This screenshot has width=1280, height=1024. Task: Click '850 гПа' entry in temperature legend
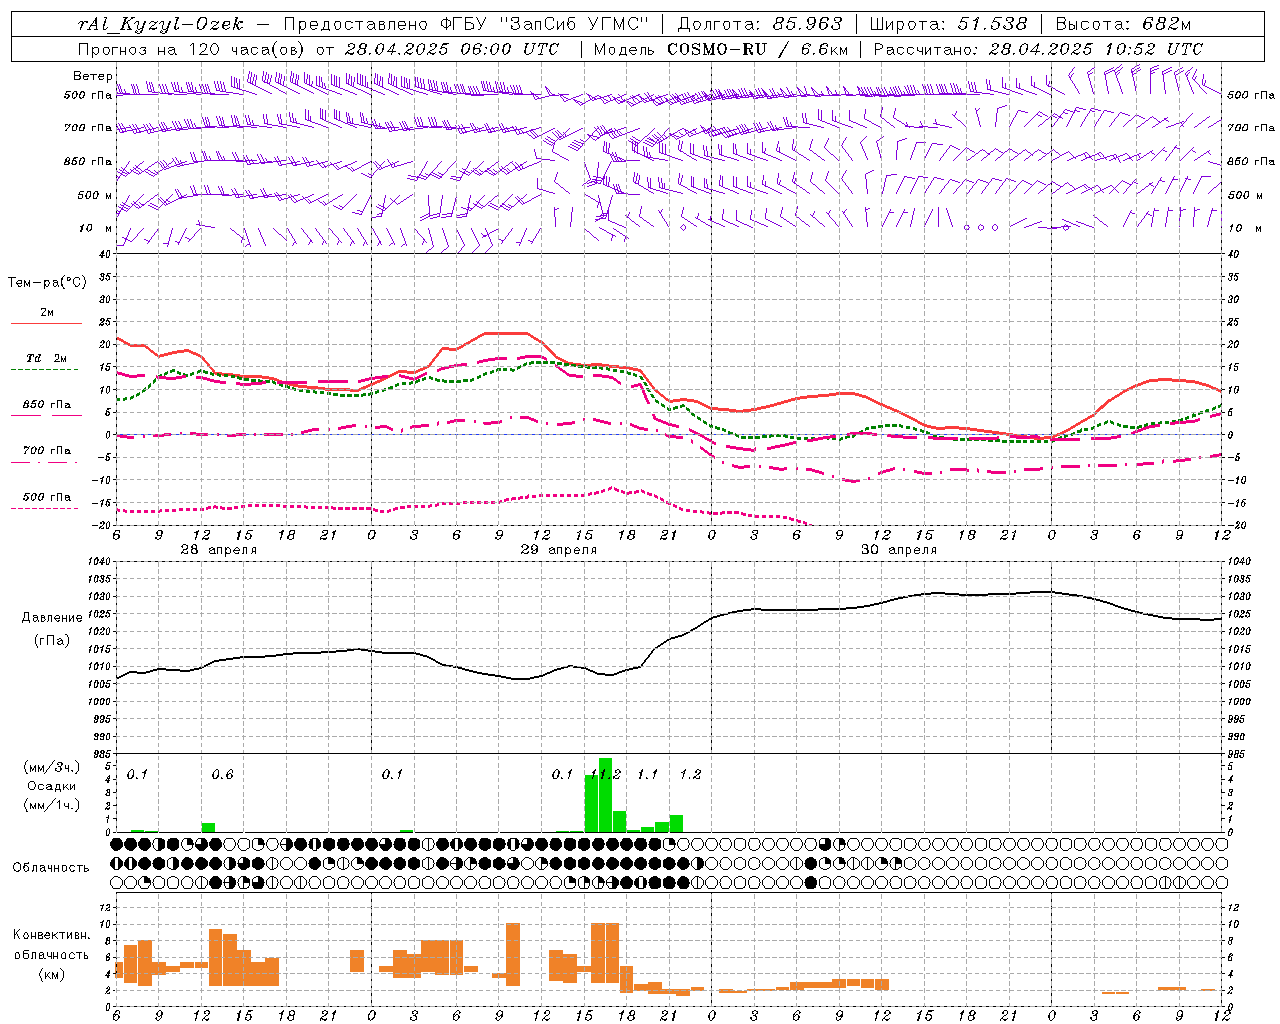click(x=47, y=405)
